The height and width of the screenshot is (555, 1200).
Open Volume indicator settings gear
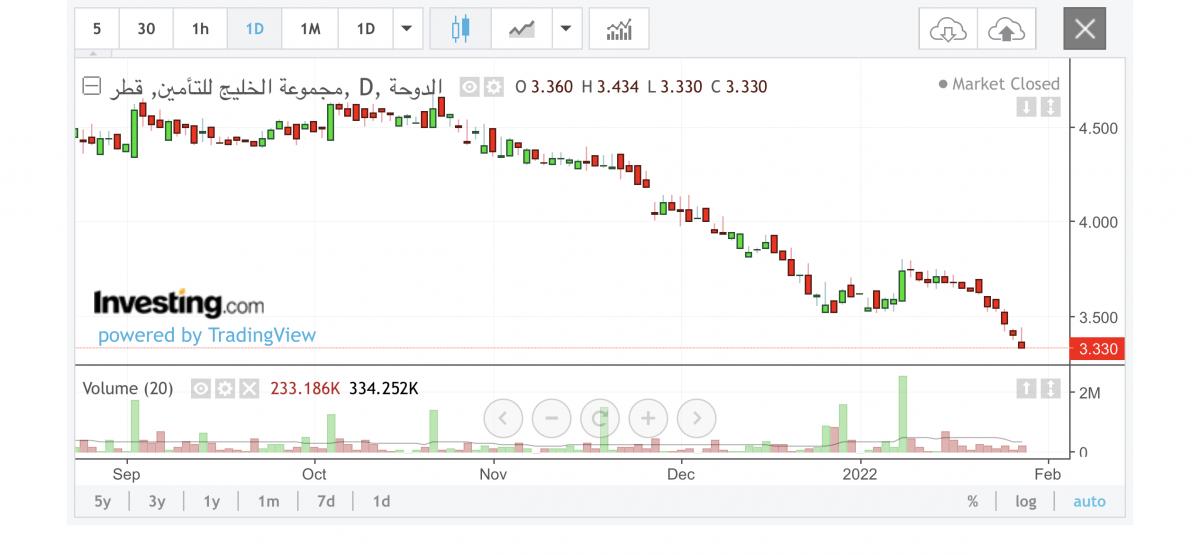coord(225,388)
